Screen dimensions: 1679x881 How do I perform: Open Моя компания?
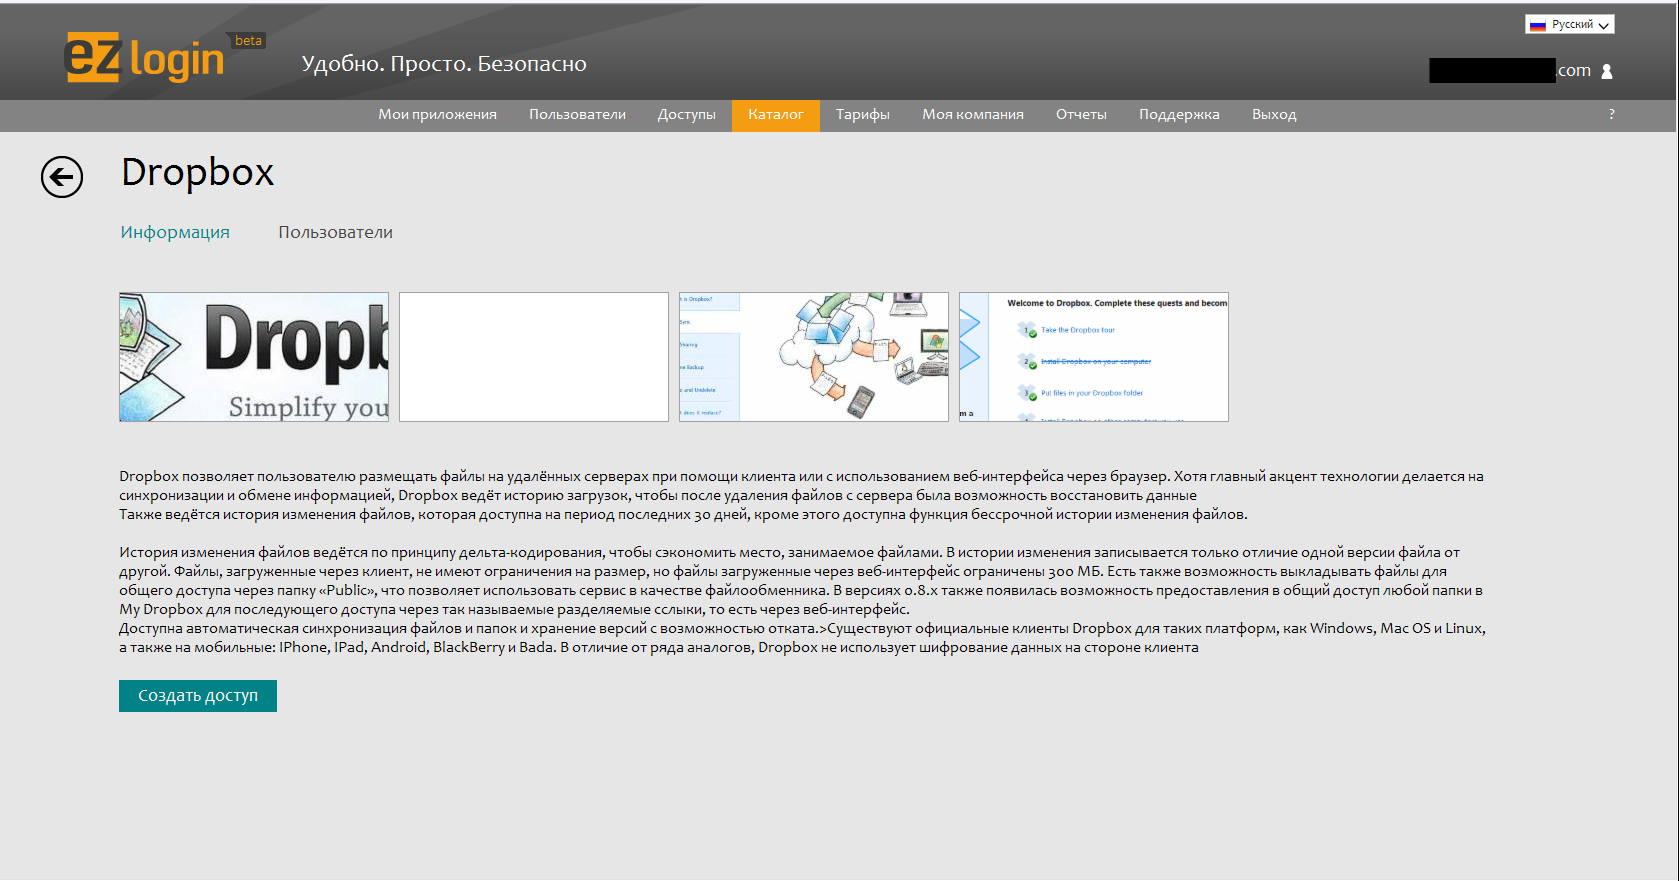pyautogui.click(x=973, y=115)
